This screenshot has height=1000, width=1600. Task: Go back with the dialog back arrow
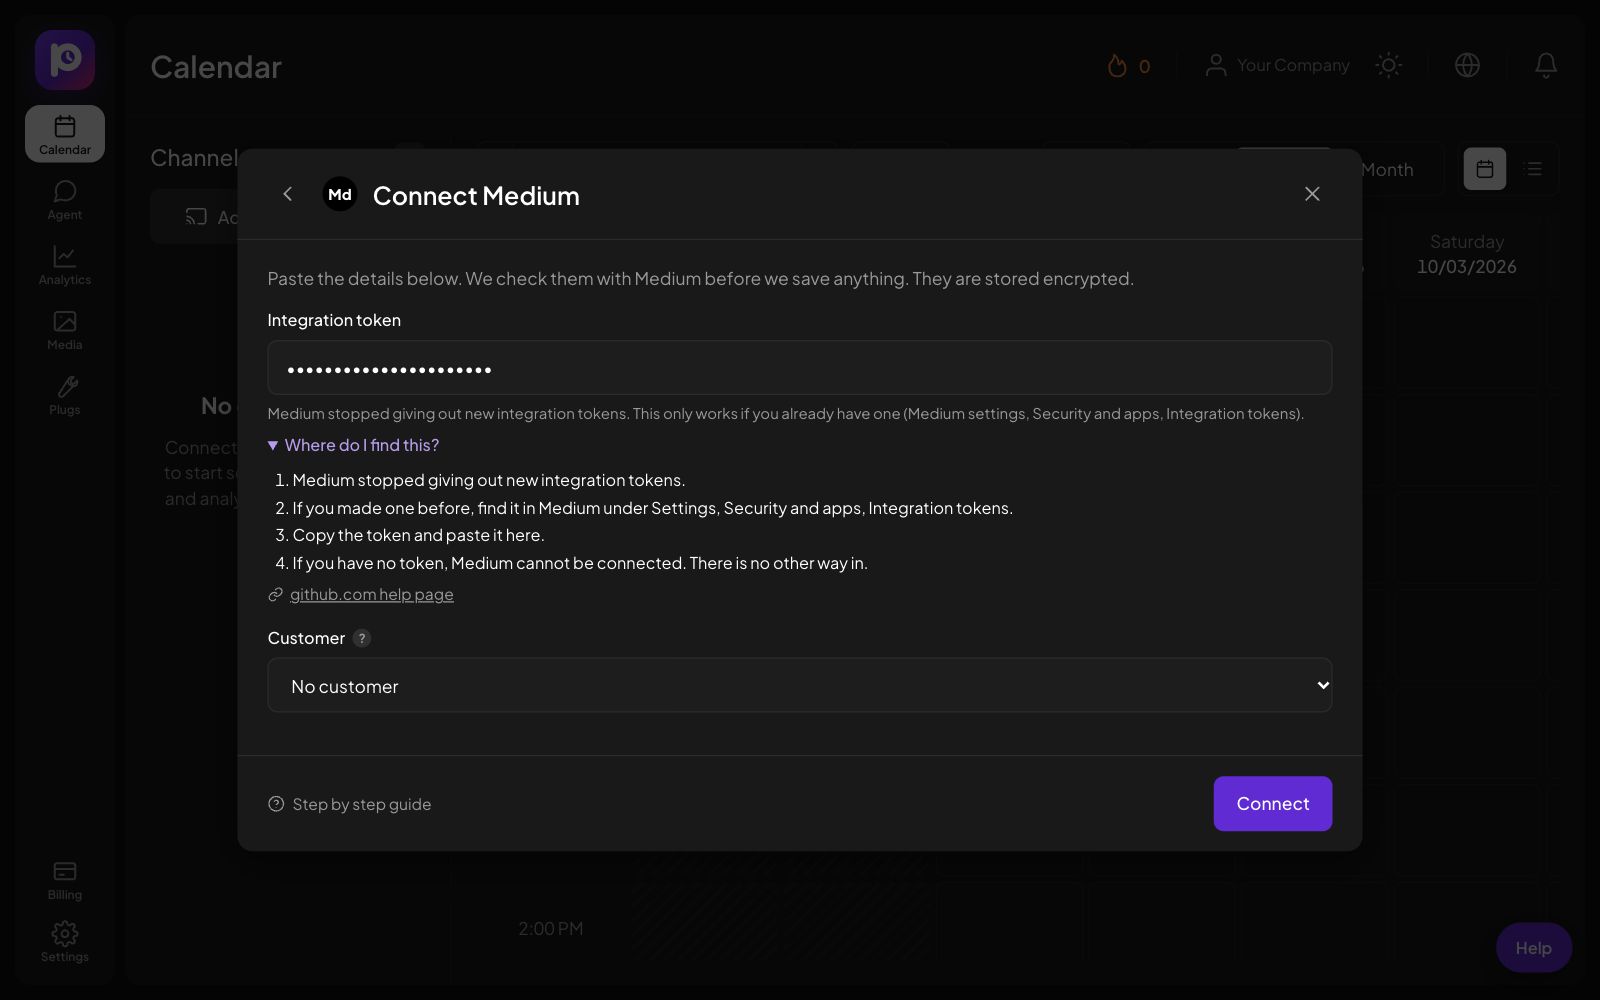pyautogui.click(x=288, y=194)
